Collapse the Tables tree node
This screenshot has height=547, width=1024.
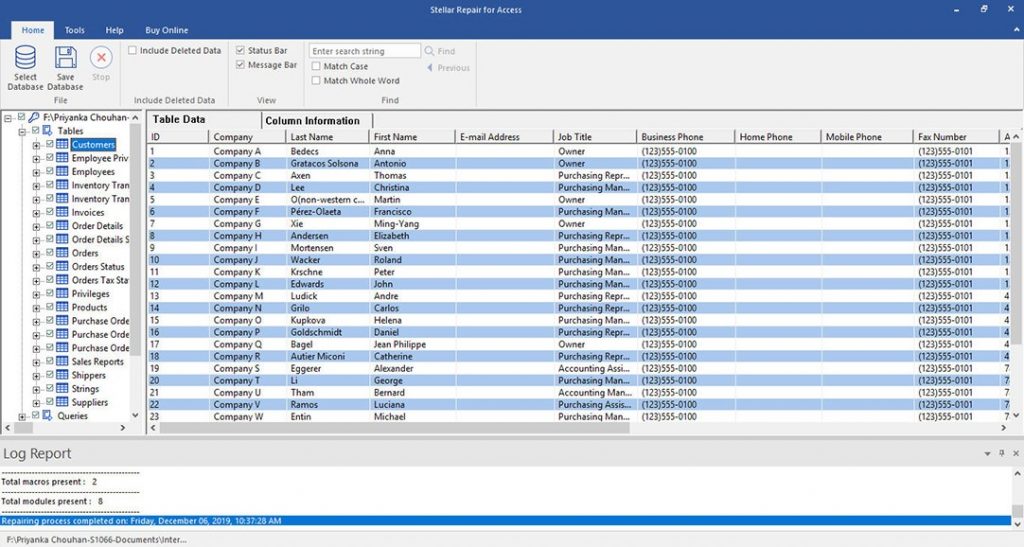click(x=22, y=131)
